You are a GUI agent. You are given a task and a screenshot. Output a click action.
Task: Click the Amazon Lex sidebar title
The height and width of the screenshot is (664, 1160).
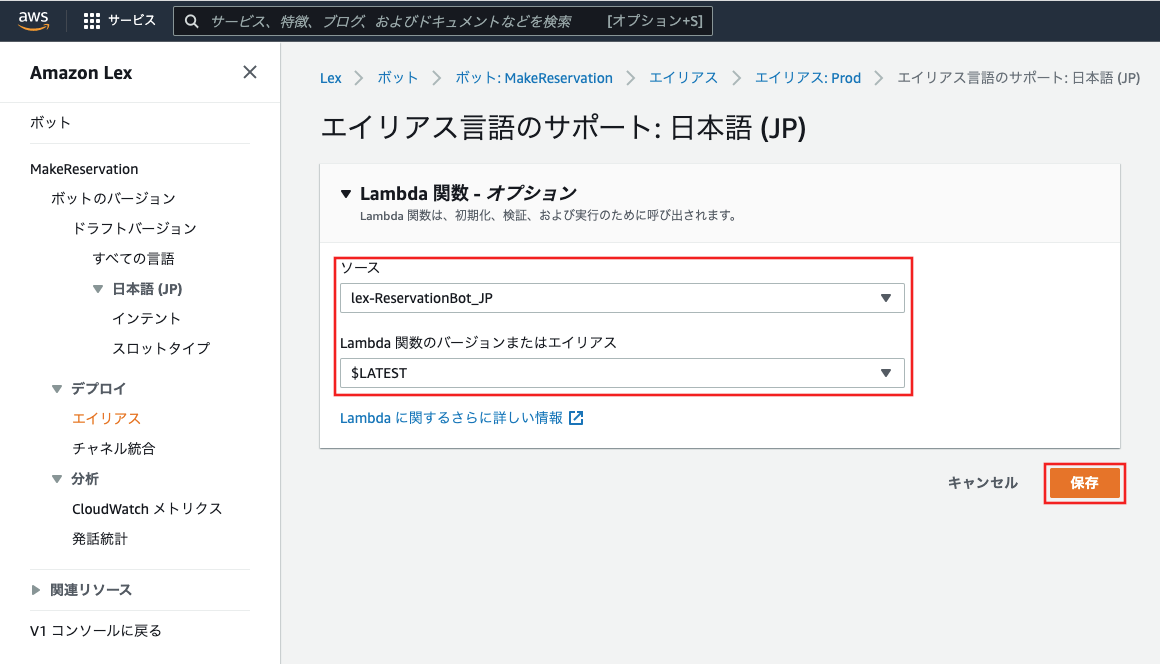tap(81, 72)
